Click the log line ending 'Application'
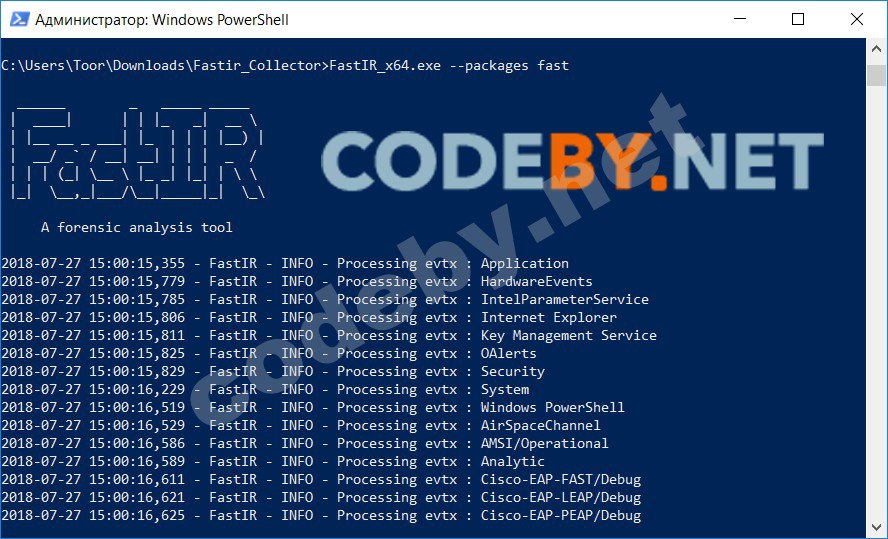888x539 pixels. (x=285, y=264)
